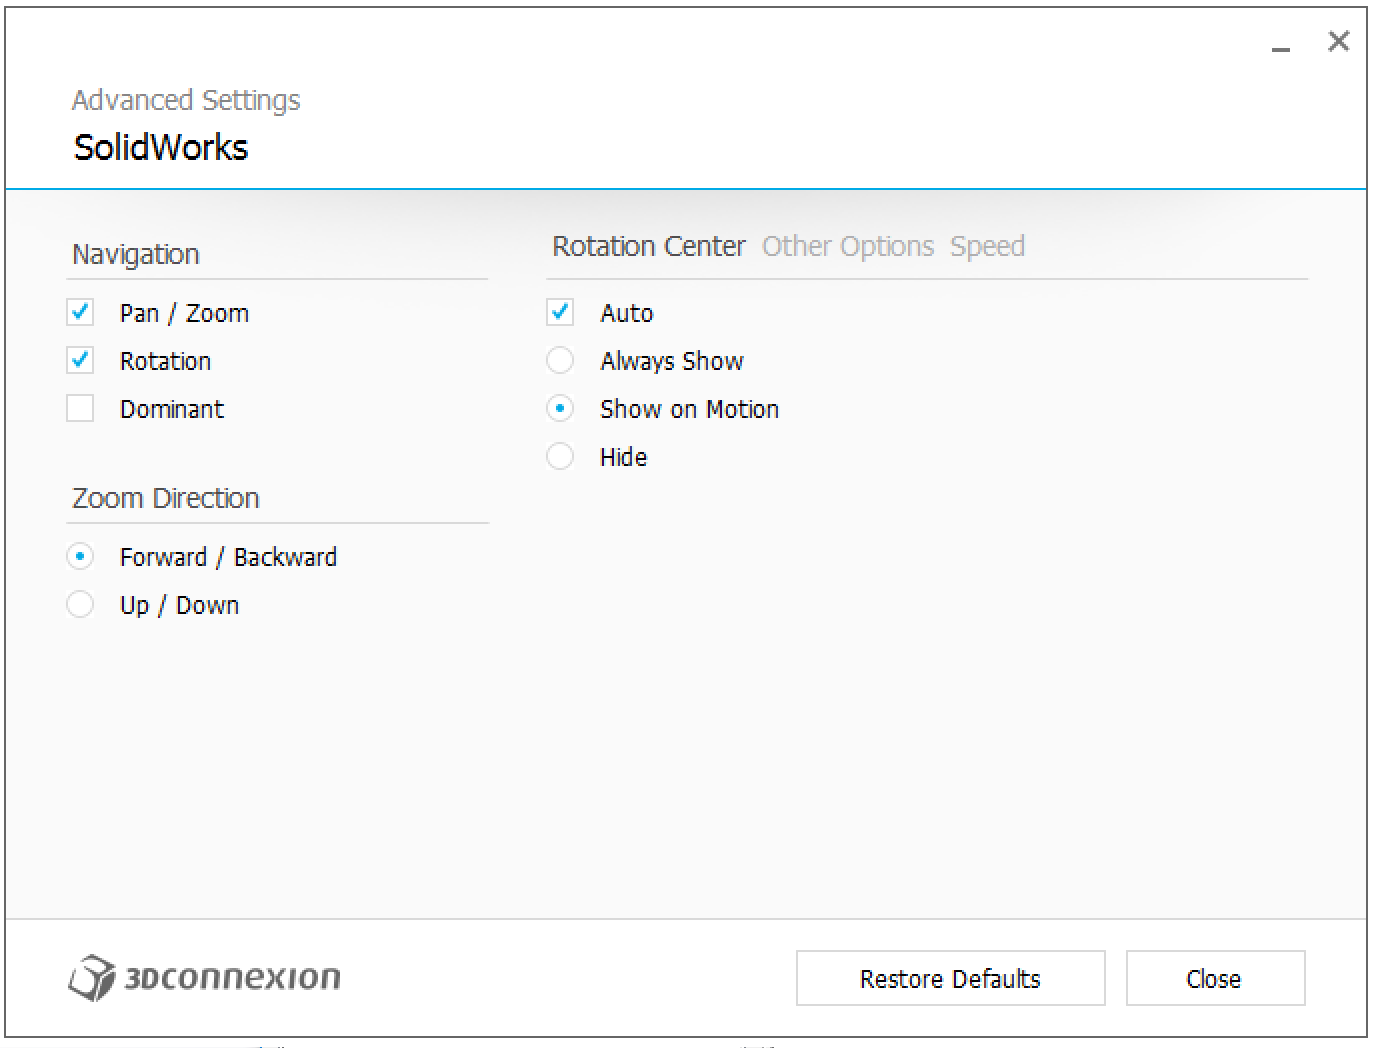This screenshot has height=1048, width=1376.
Task: Click the 3Dconnexion logo
Action: coord(205,977)
